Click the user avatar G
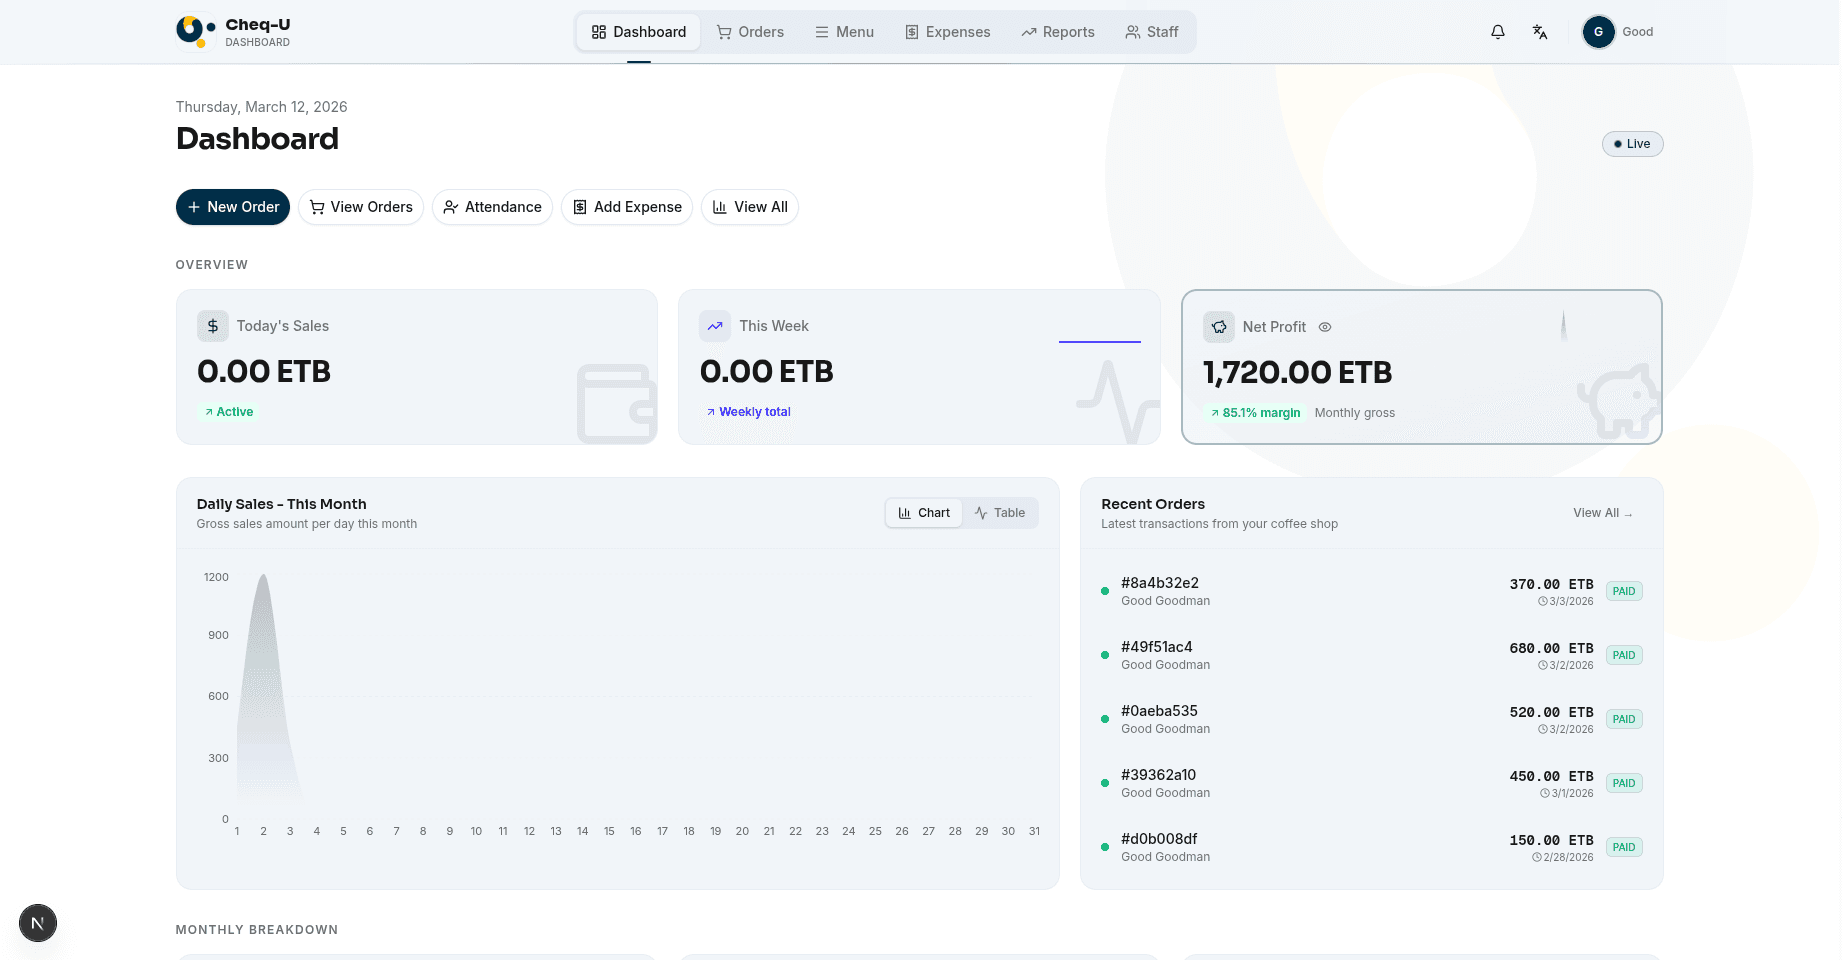The height and width of the screenshot is (960, 1842). 1598,32
